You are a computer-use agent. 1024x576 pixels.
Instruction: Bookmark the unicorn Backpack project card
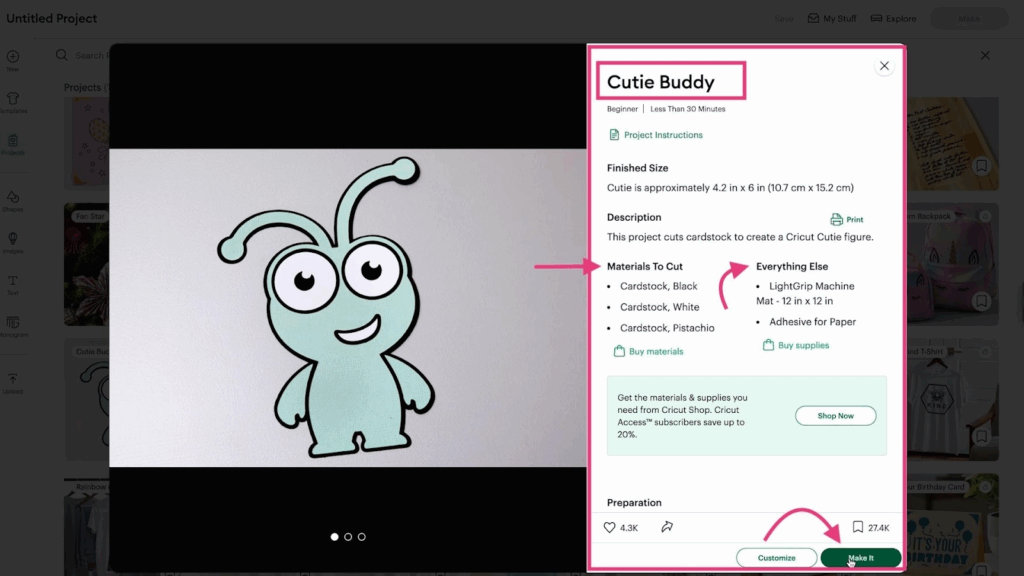click(x=982, y=301)
